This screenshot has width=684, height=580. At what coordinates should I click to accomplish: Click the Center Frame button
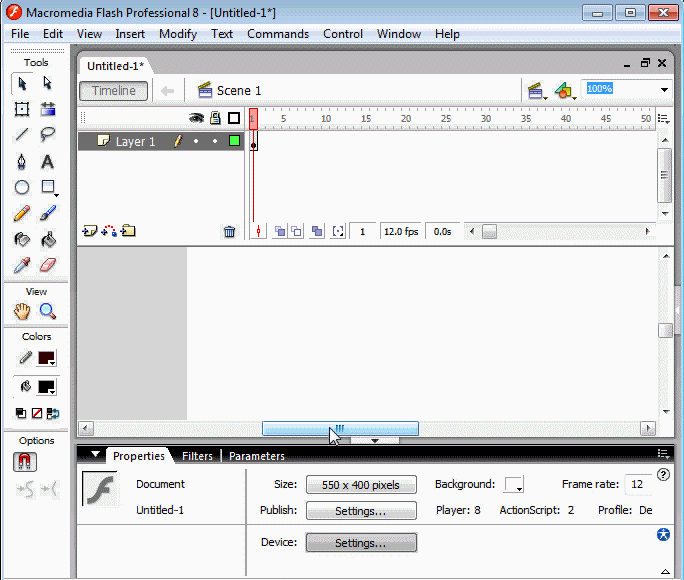(259, 231)
